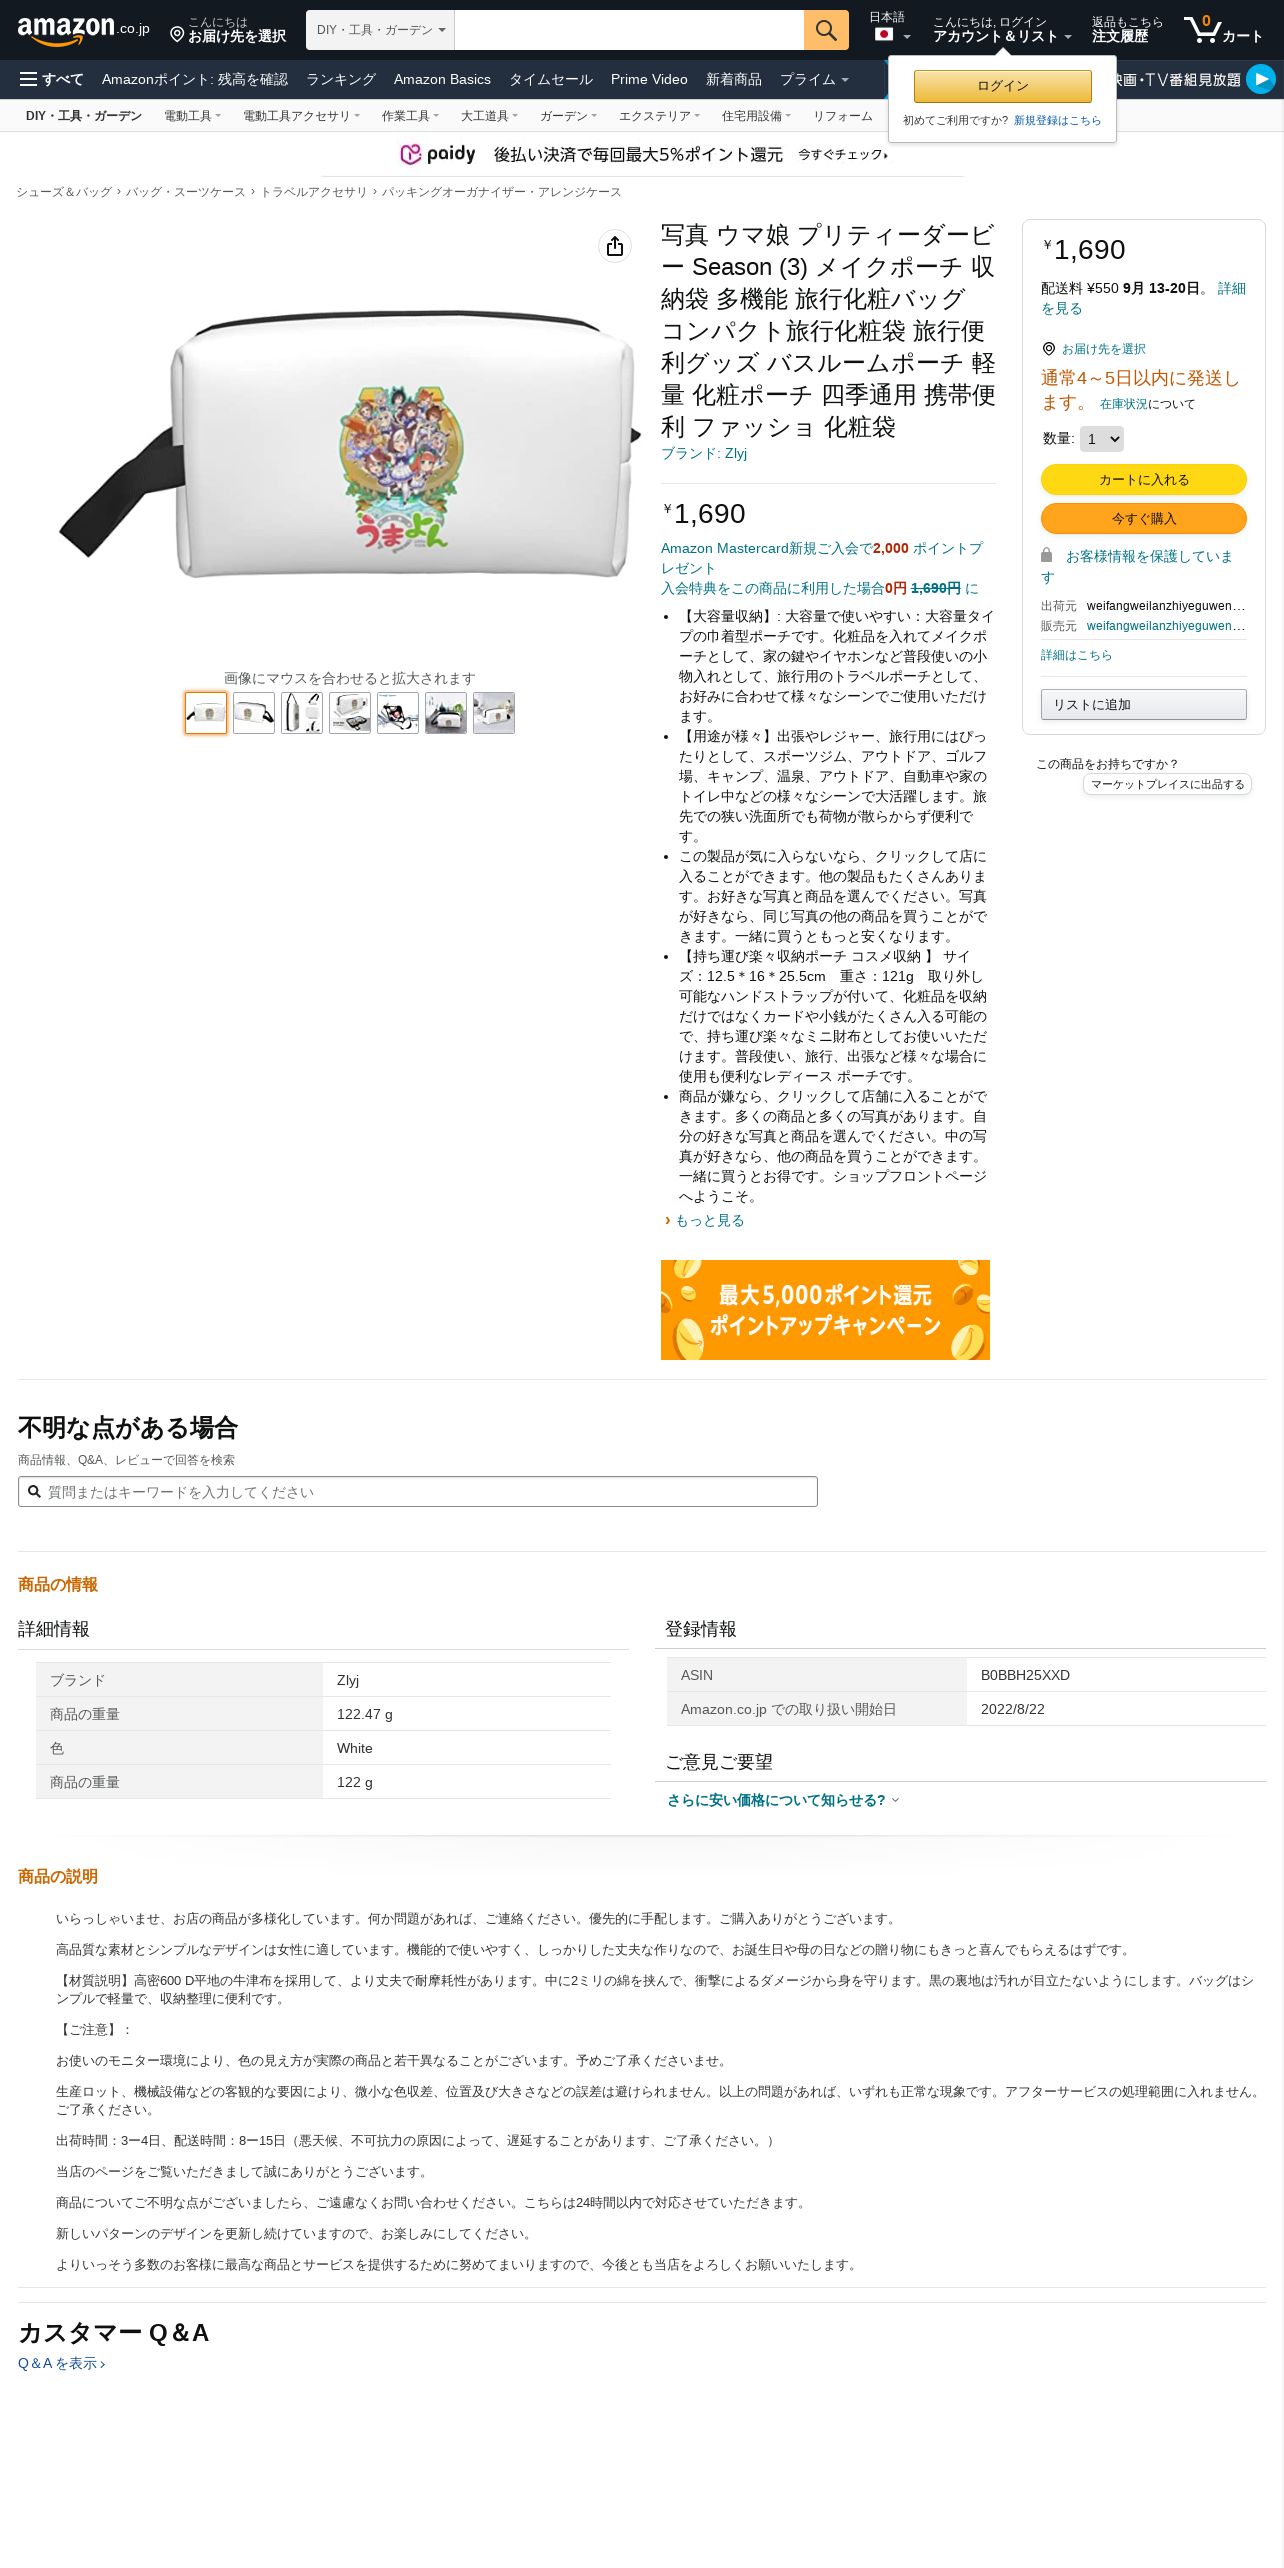Open リフォーム subnav item

coord(842,116)
